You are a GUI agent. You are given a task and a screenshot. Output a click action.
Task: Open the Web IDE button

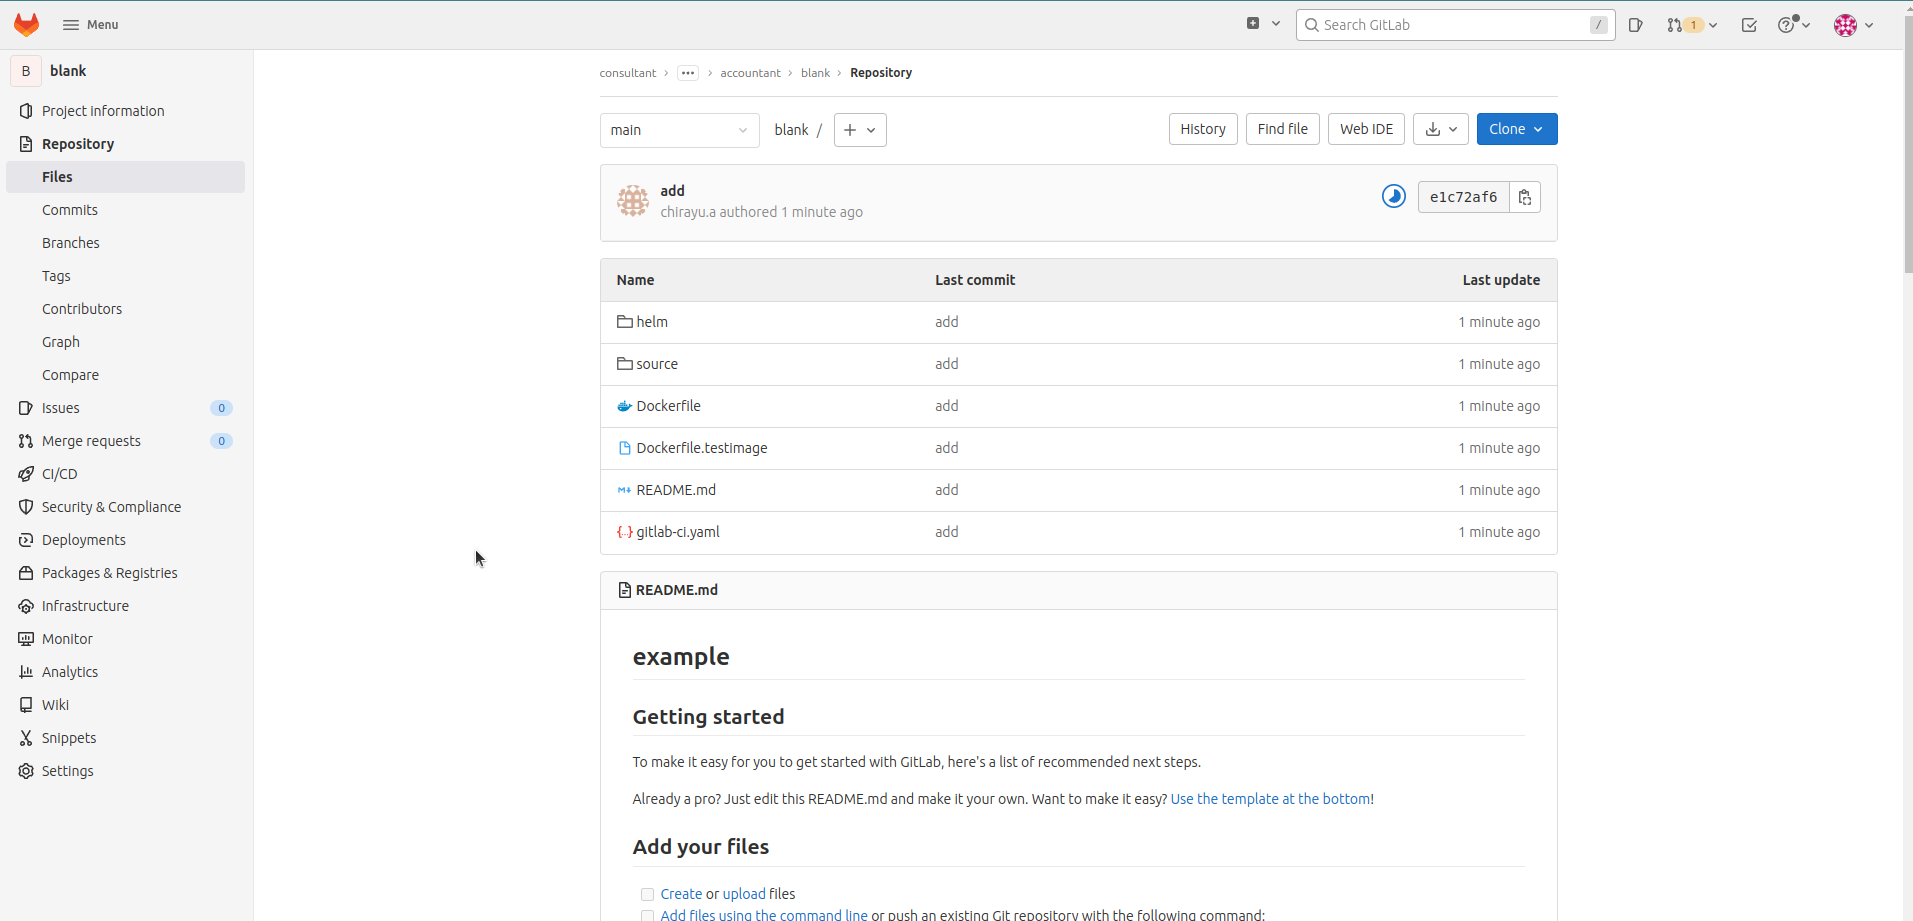tap(1366, 129)
